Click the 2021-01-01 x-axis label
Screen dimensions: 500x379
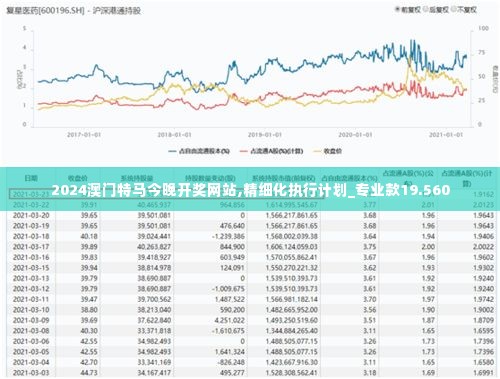coord(446,135)
